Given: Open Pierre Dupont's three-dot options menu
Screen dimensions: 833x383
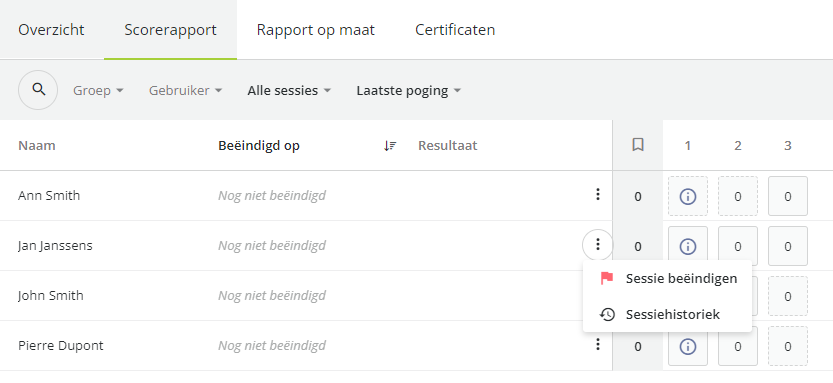Looking at the screenshot, I should [x=598, y=345].
